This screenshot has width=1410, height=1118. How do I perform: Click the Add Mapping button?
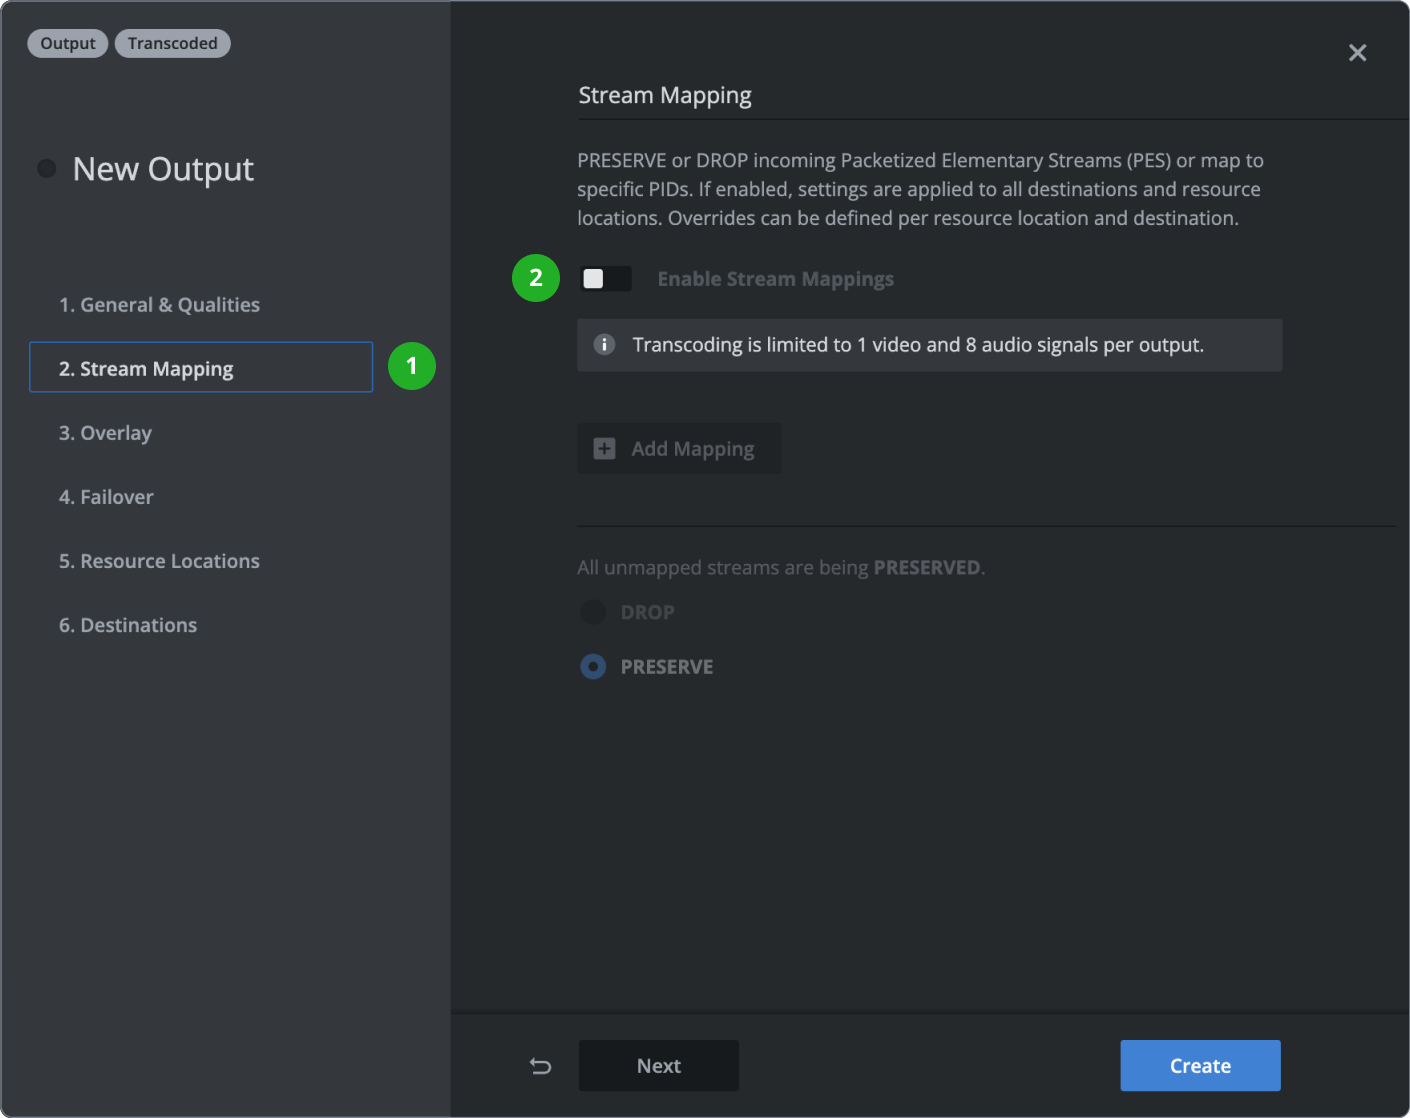pos(679,448)
